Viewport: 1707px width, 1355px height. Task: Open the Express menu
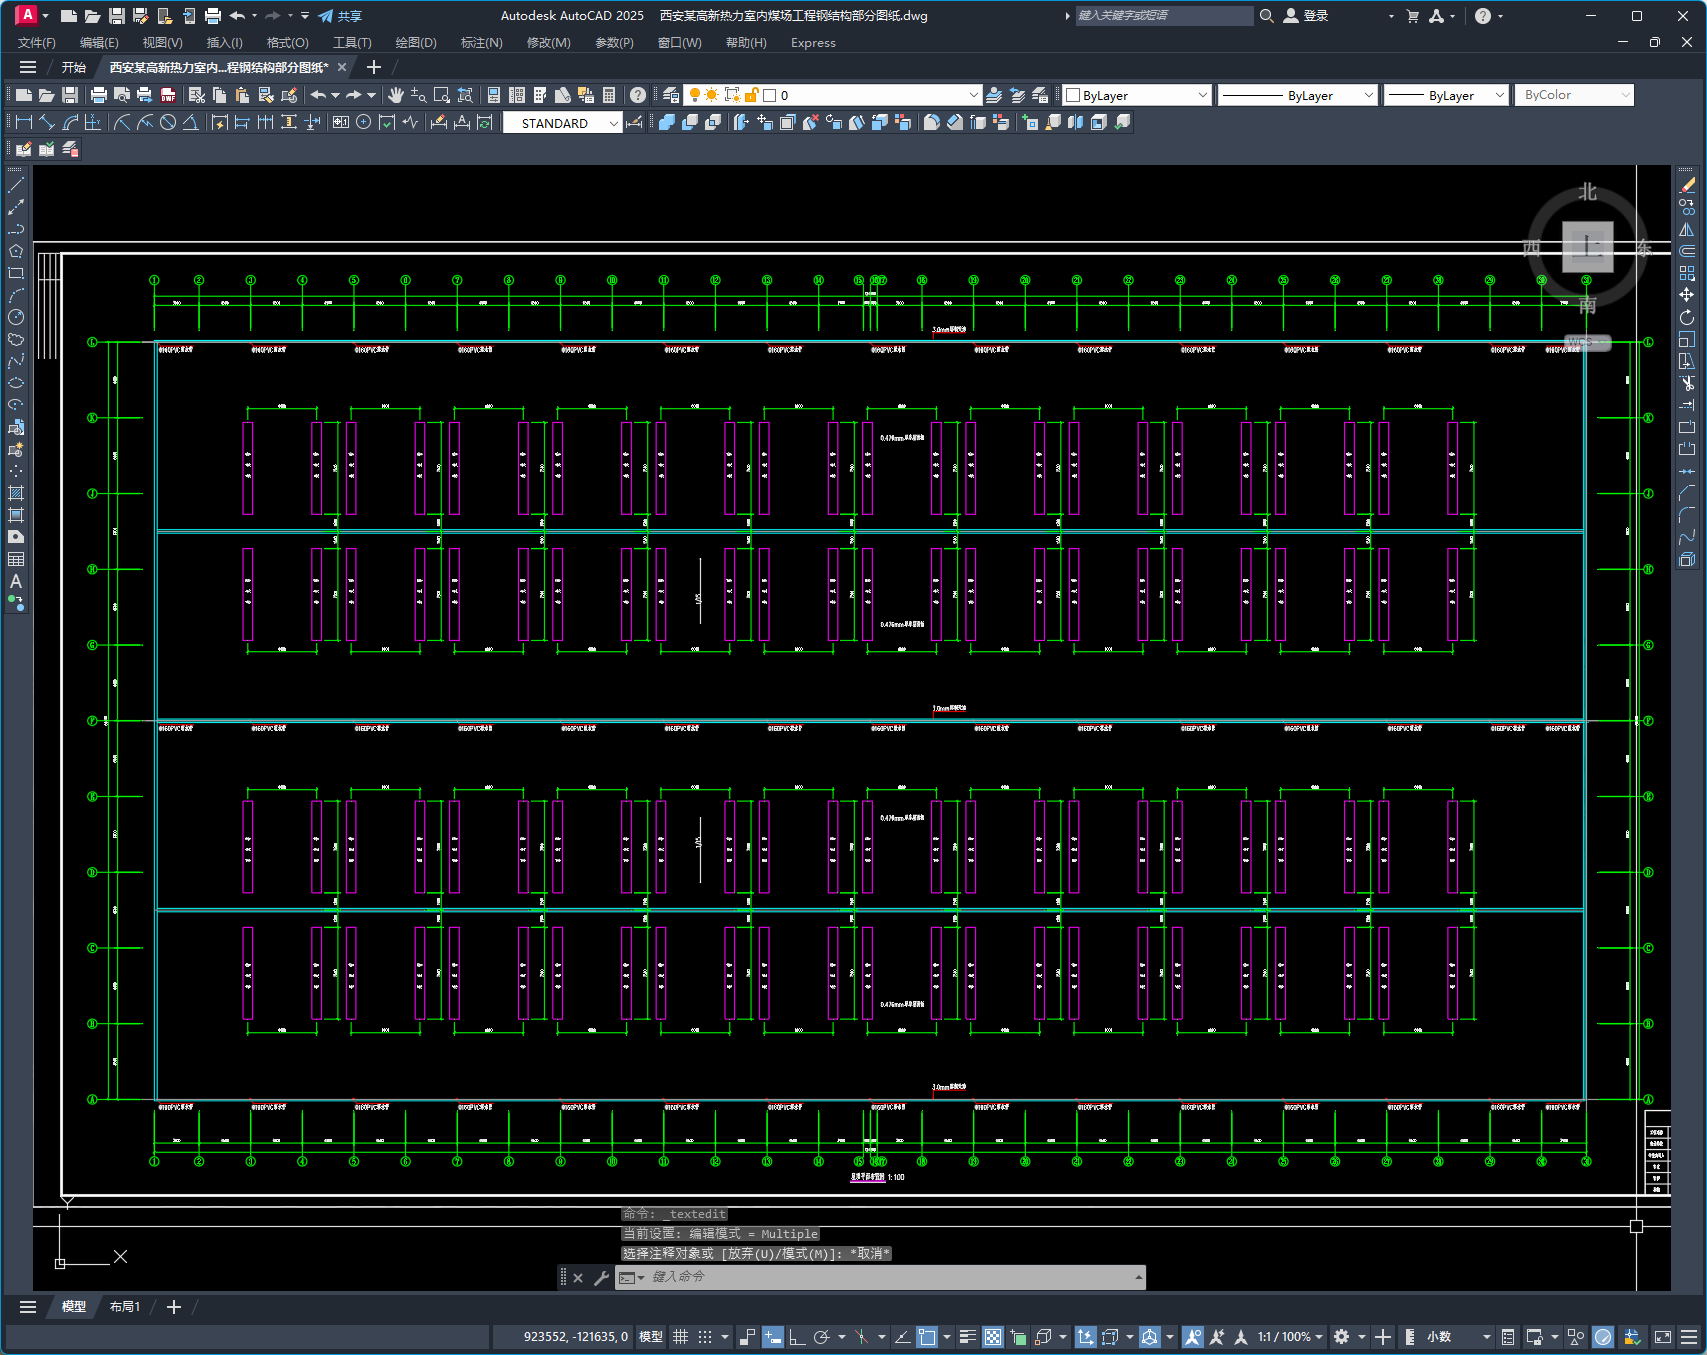pyautogui.click(x=813, y=43)
